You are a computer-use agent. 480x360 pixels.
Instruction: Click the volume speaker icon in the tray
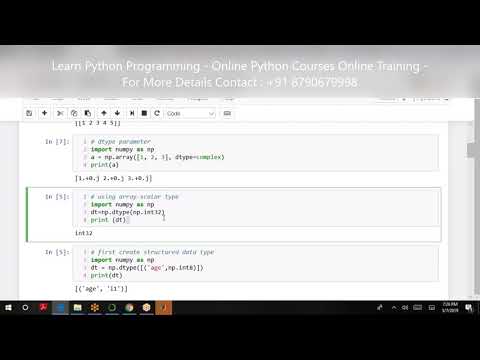click(405, 308)
